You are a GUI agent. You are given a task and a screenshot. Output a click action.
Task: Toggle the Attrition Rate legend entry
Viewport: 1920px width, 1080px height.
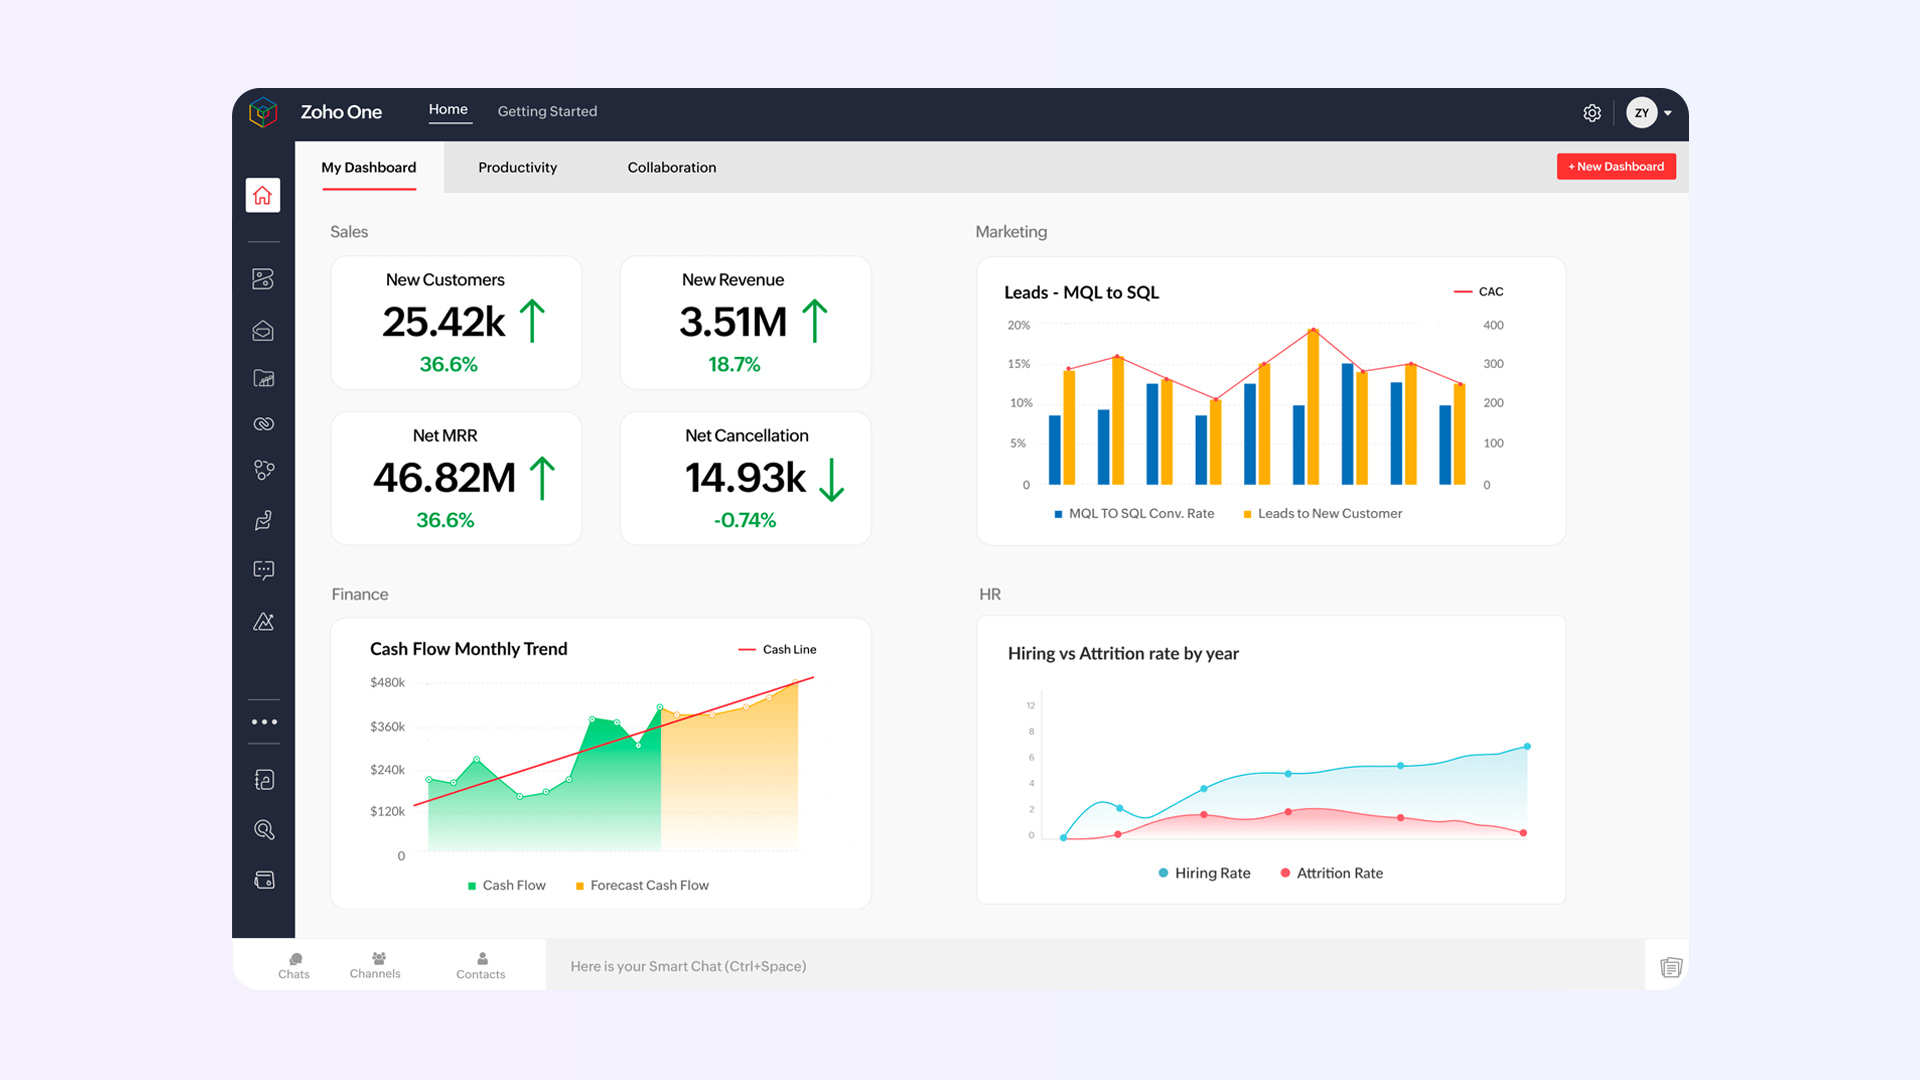[x=1331, y=873]
